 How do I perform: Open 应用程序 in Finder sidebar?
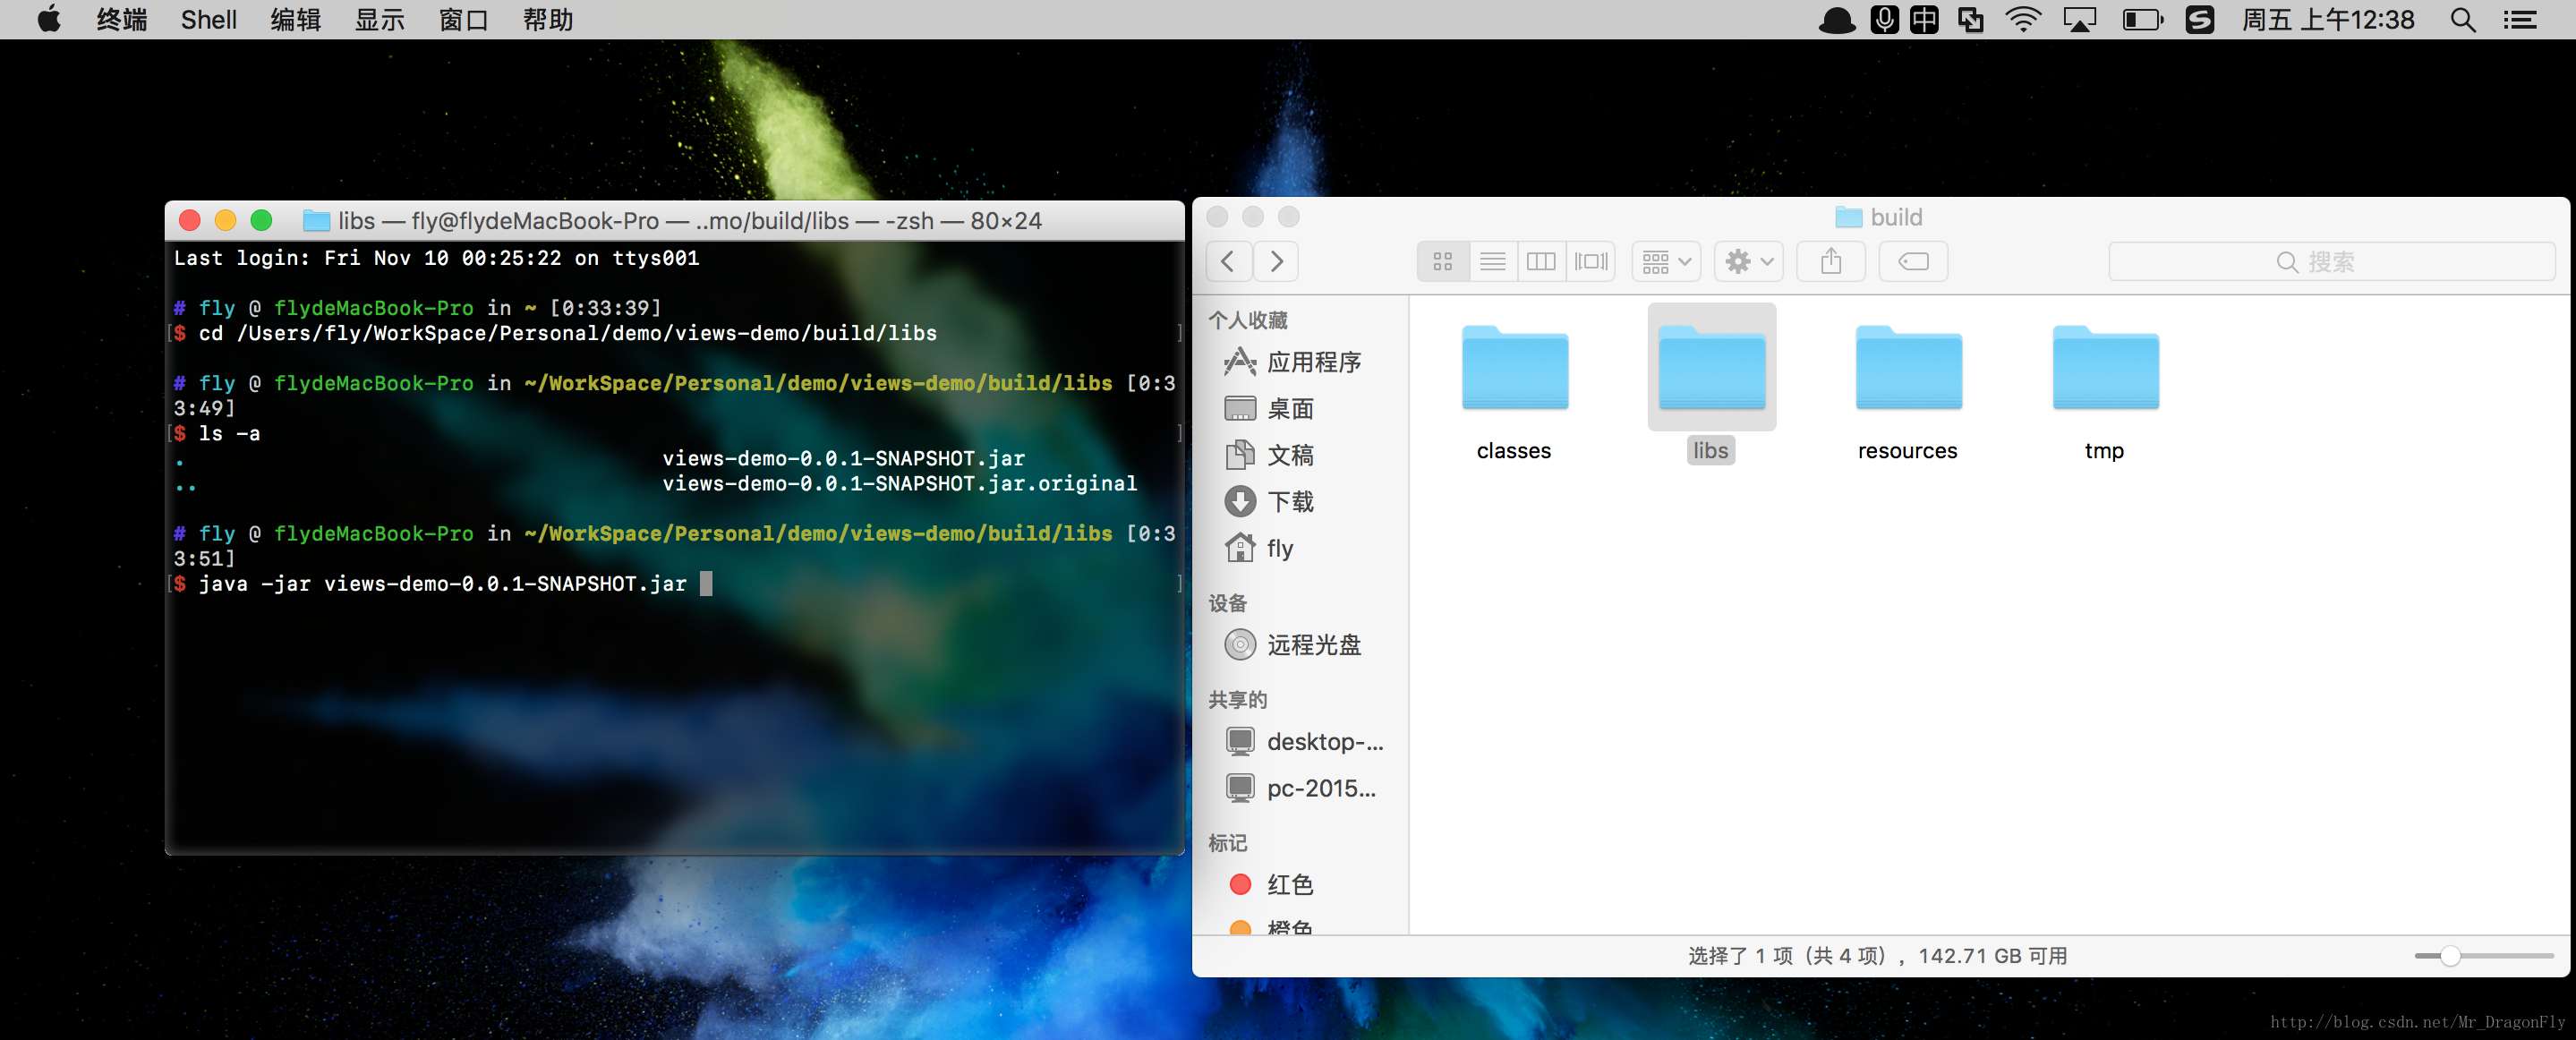pos(1300,362)
